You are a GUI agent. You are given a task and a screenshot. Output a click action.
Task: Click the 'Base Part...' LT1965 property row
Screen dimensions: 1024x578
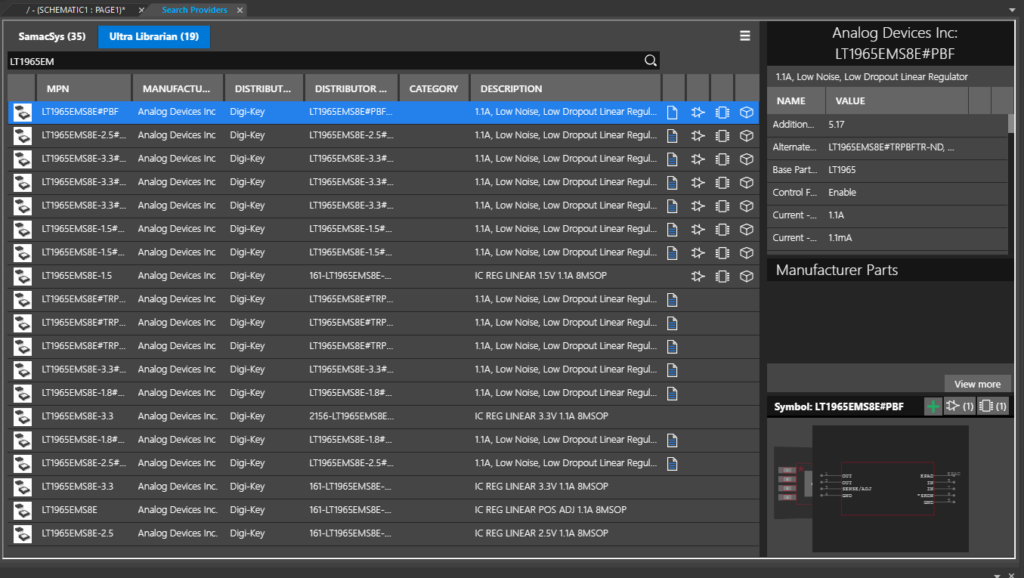click(888, 170)
